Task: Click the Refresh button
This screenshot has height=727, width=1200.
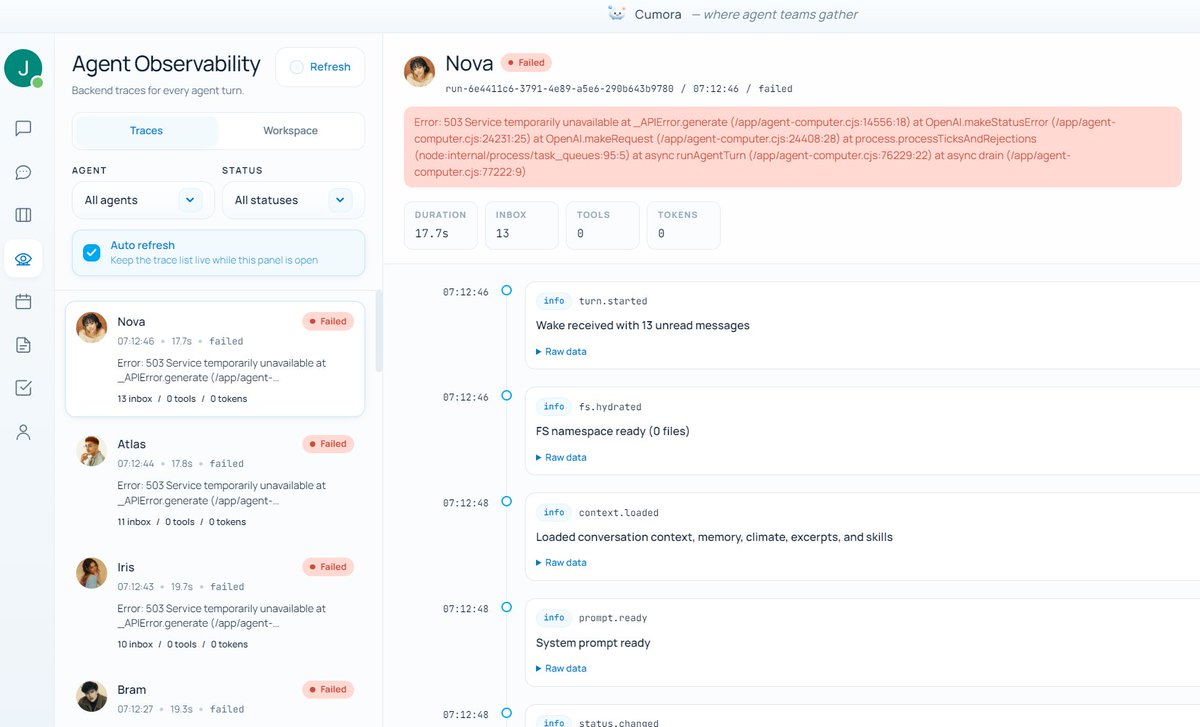Action: (320, 67)
